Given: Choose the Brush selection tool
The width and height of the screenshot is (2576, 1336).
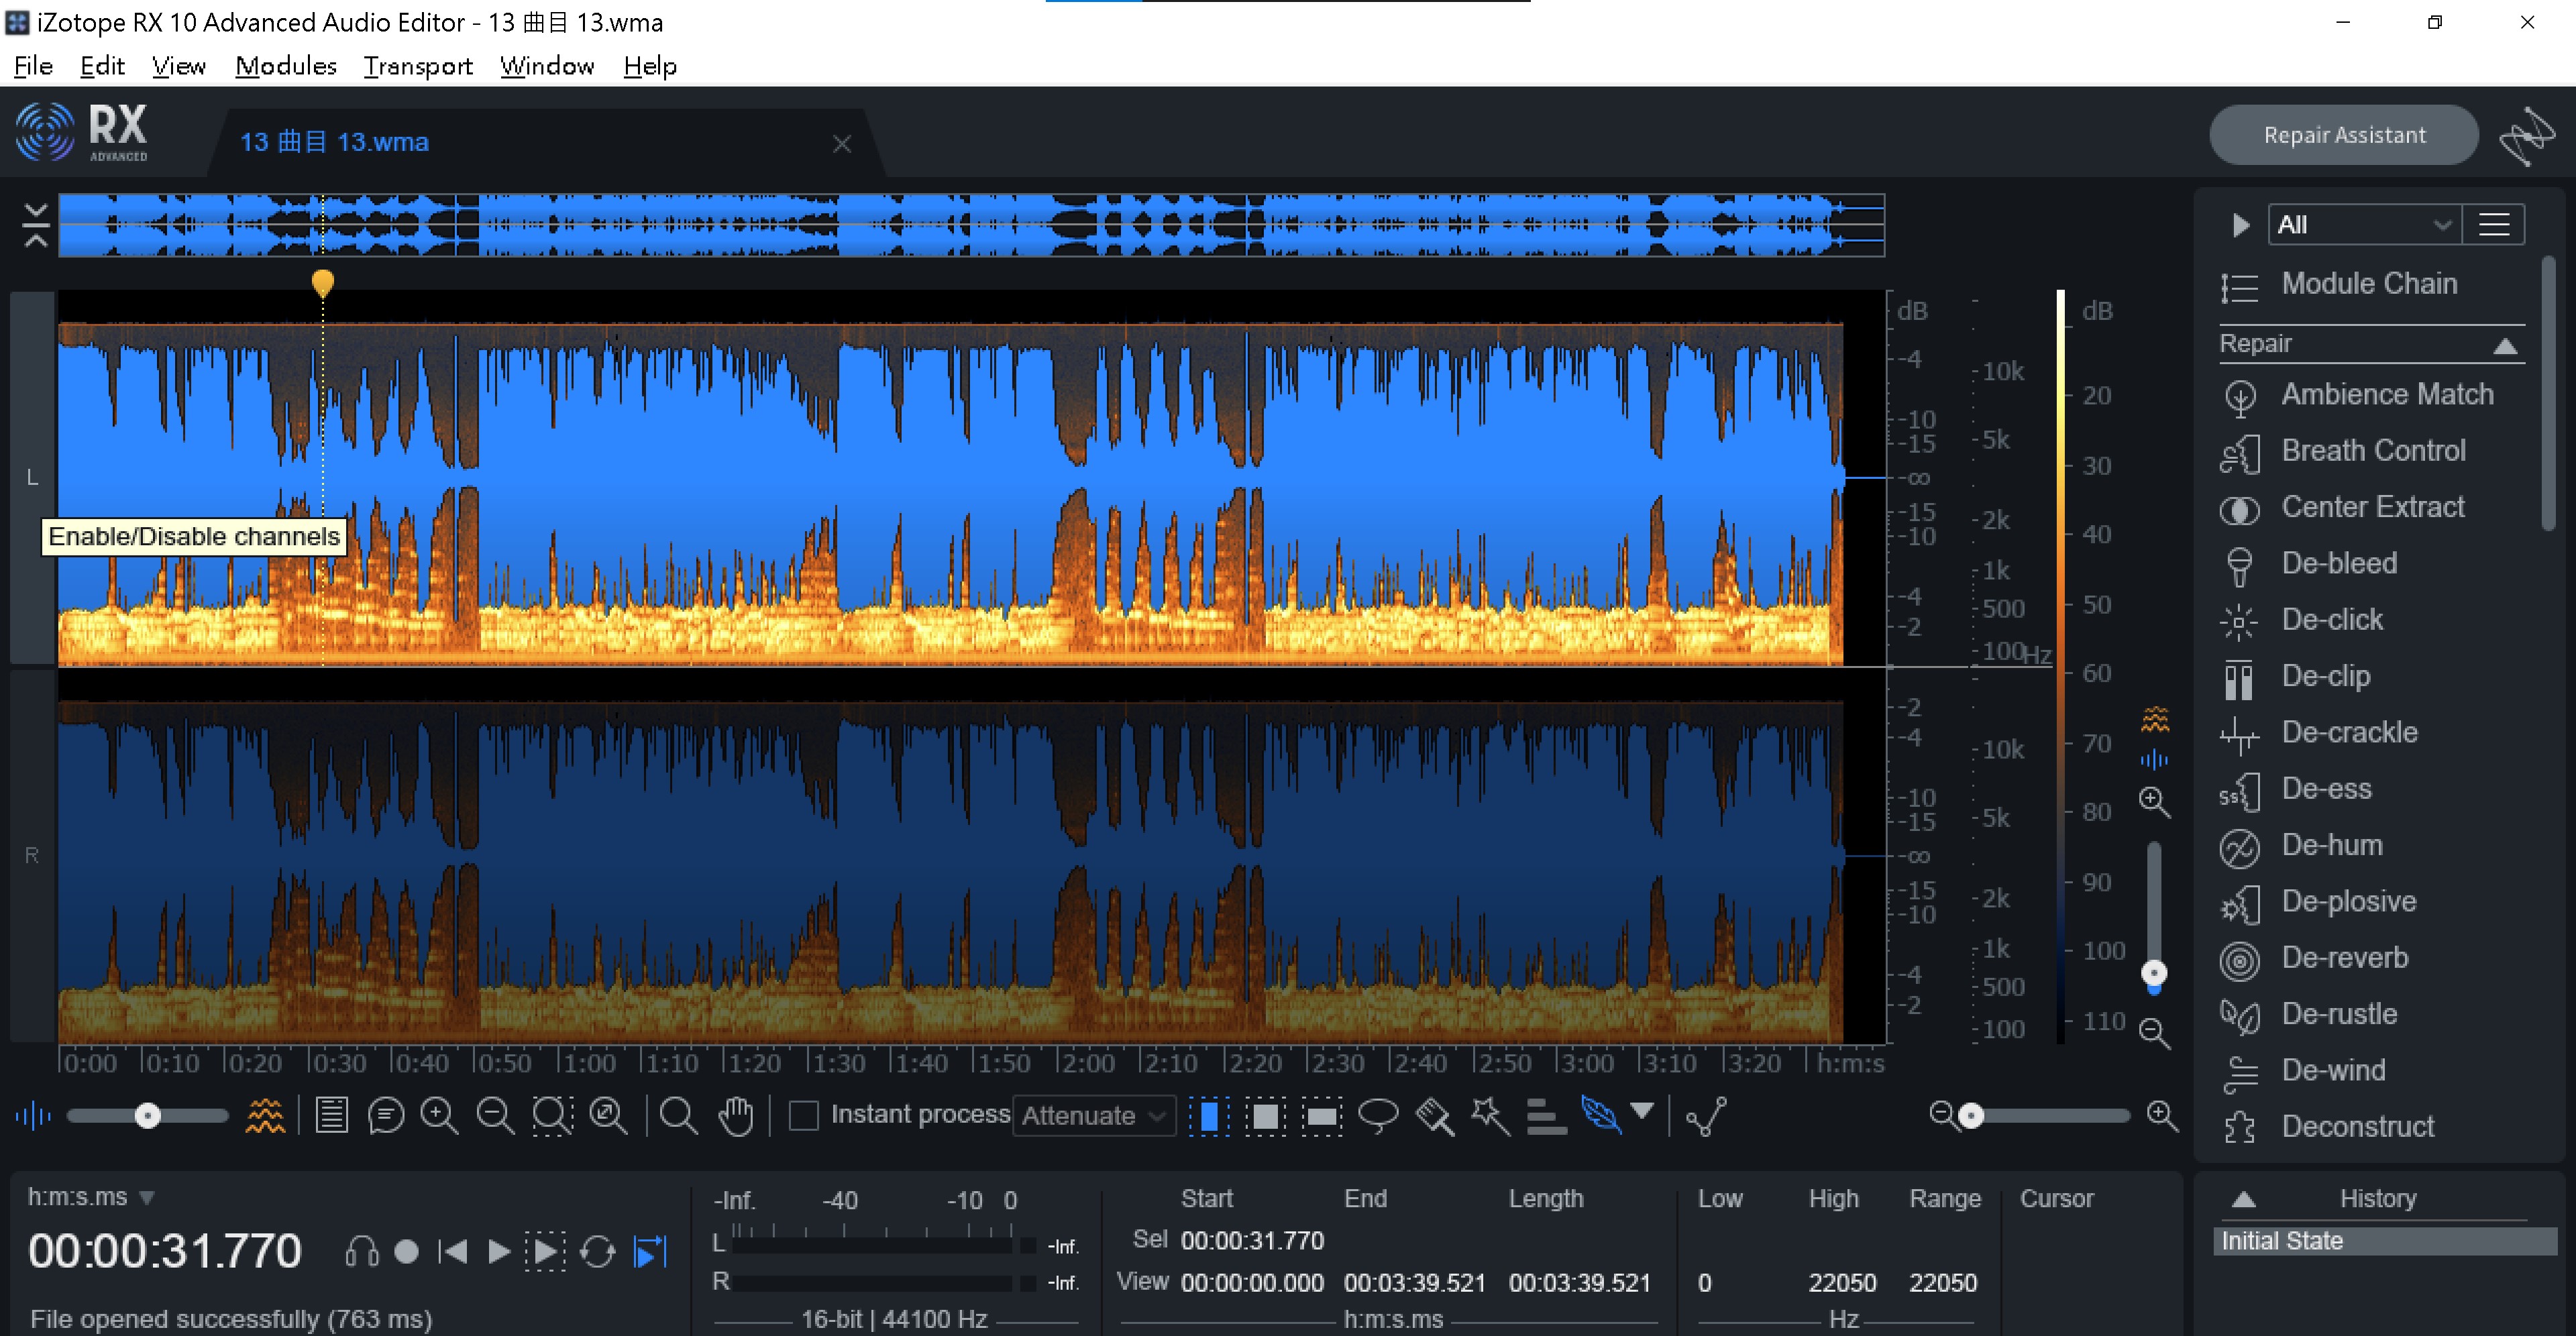Looking at the screenshot, I should click(x=1434, y=1115).
